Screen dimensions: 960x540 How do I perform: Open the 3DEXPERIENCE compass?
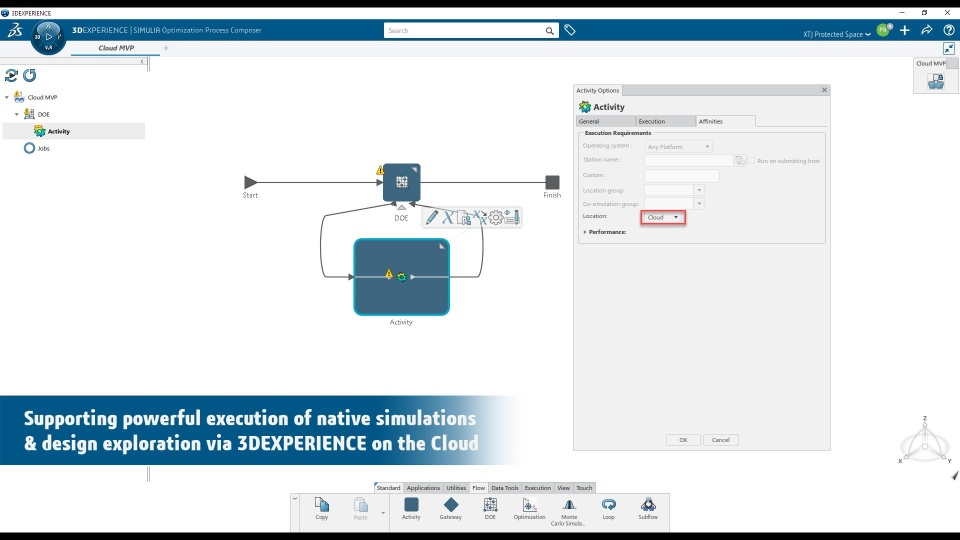click(48, 37)
